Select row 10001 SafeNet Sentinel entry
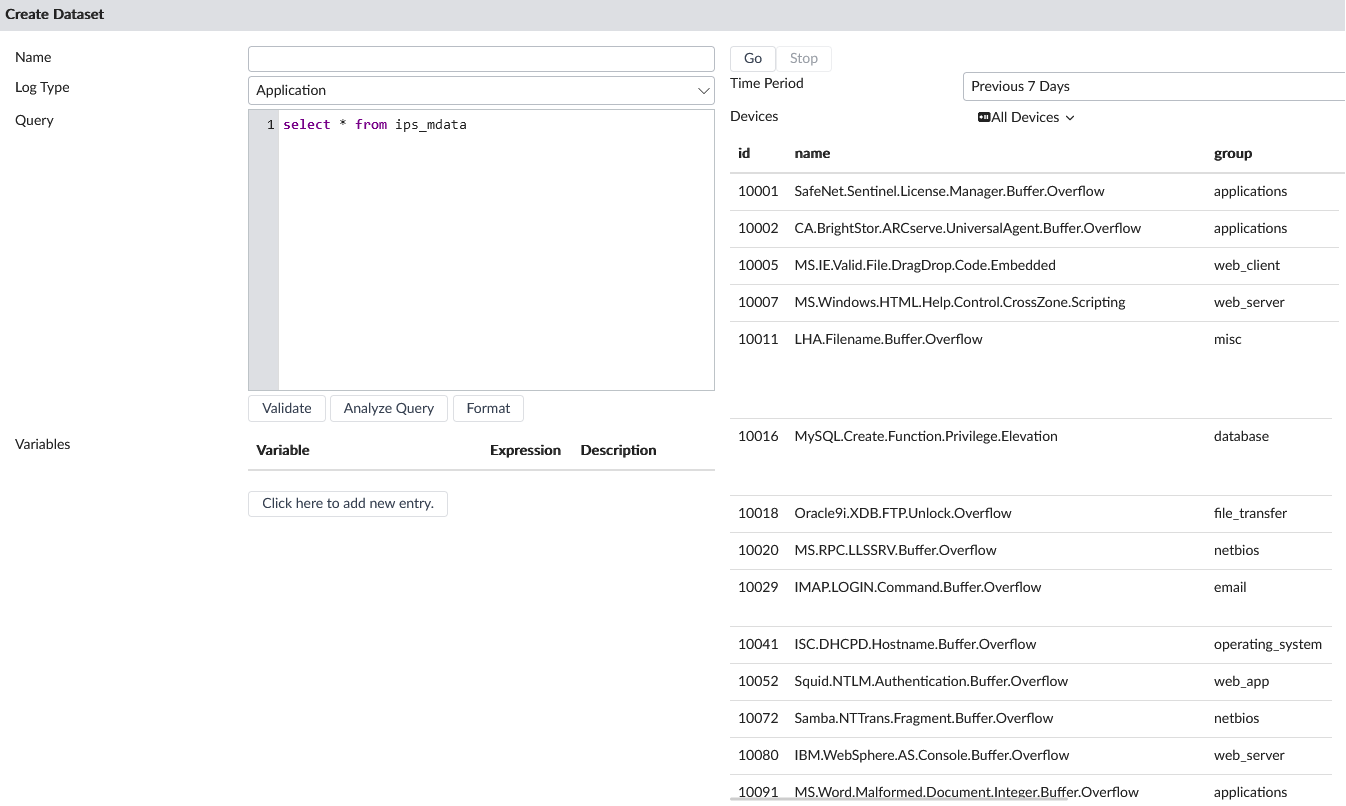The width and height of the screenshot is (1346, 806). 948,191
